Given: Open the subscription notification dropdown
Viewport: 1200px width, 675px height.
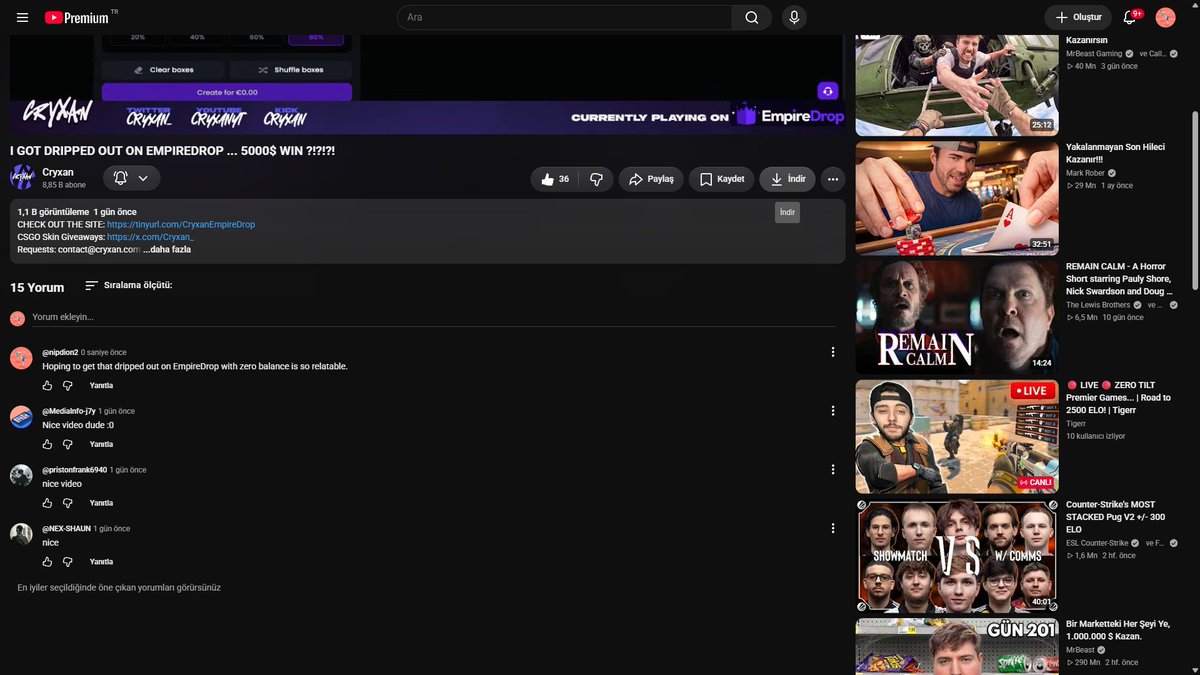Looking at the screenshot, I should click(x=131, y=178).
